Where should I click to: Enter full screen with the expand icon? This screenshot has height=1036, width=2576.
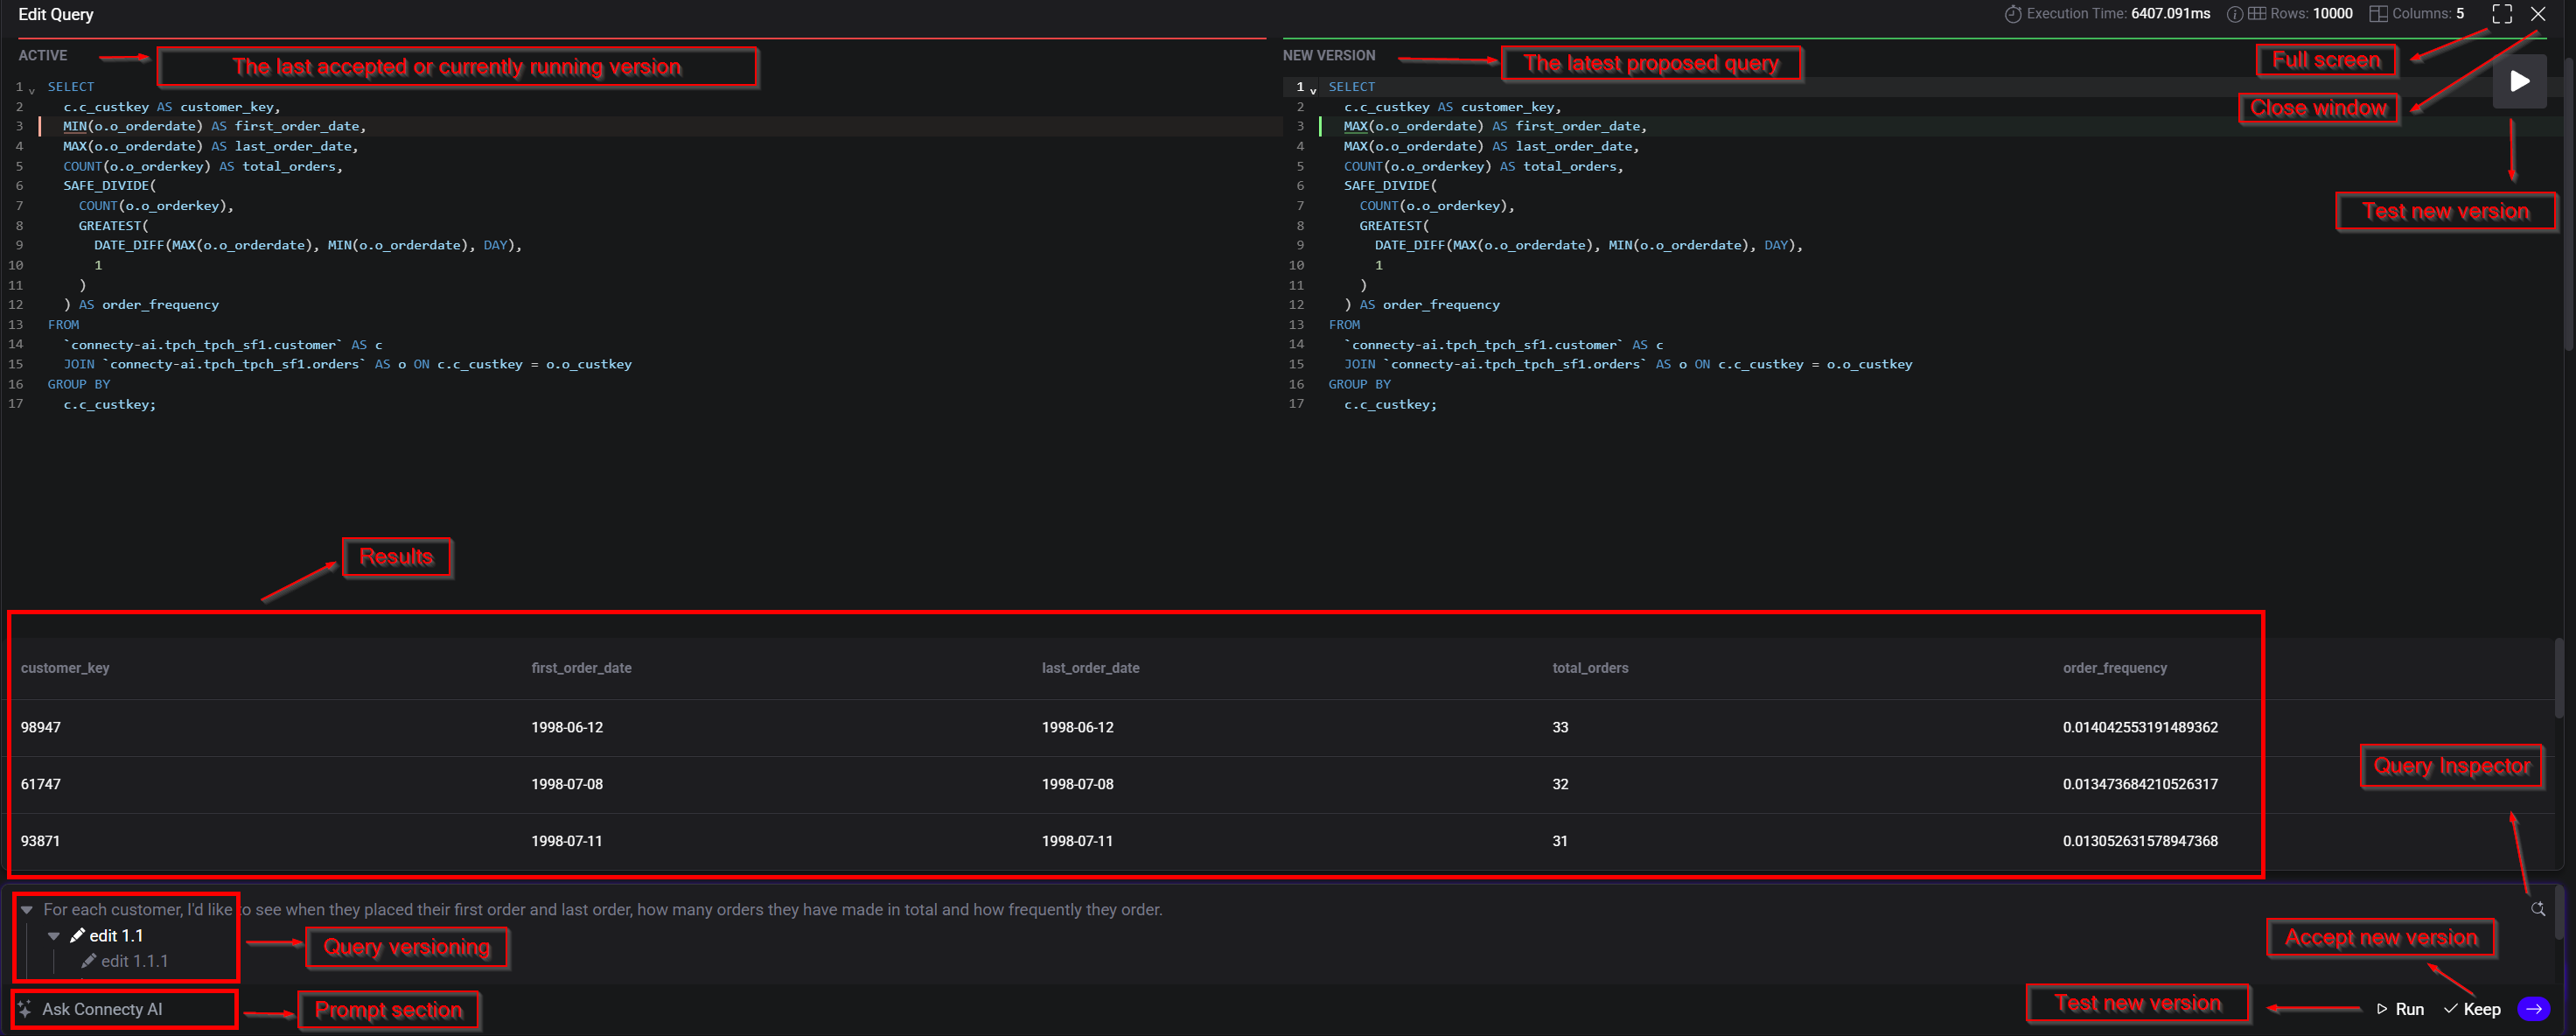click(2501, 14)
